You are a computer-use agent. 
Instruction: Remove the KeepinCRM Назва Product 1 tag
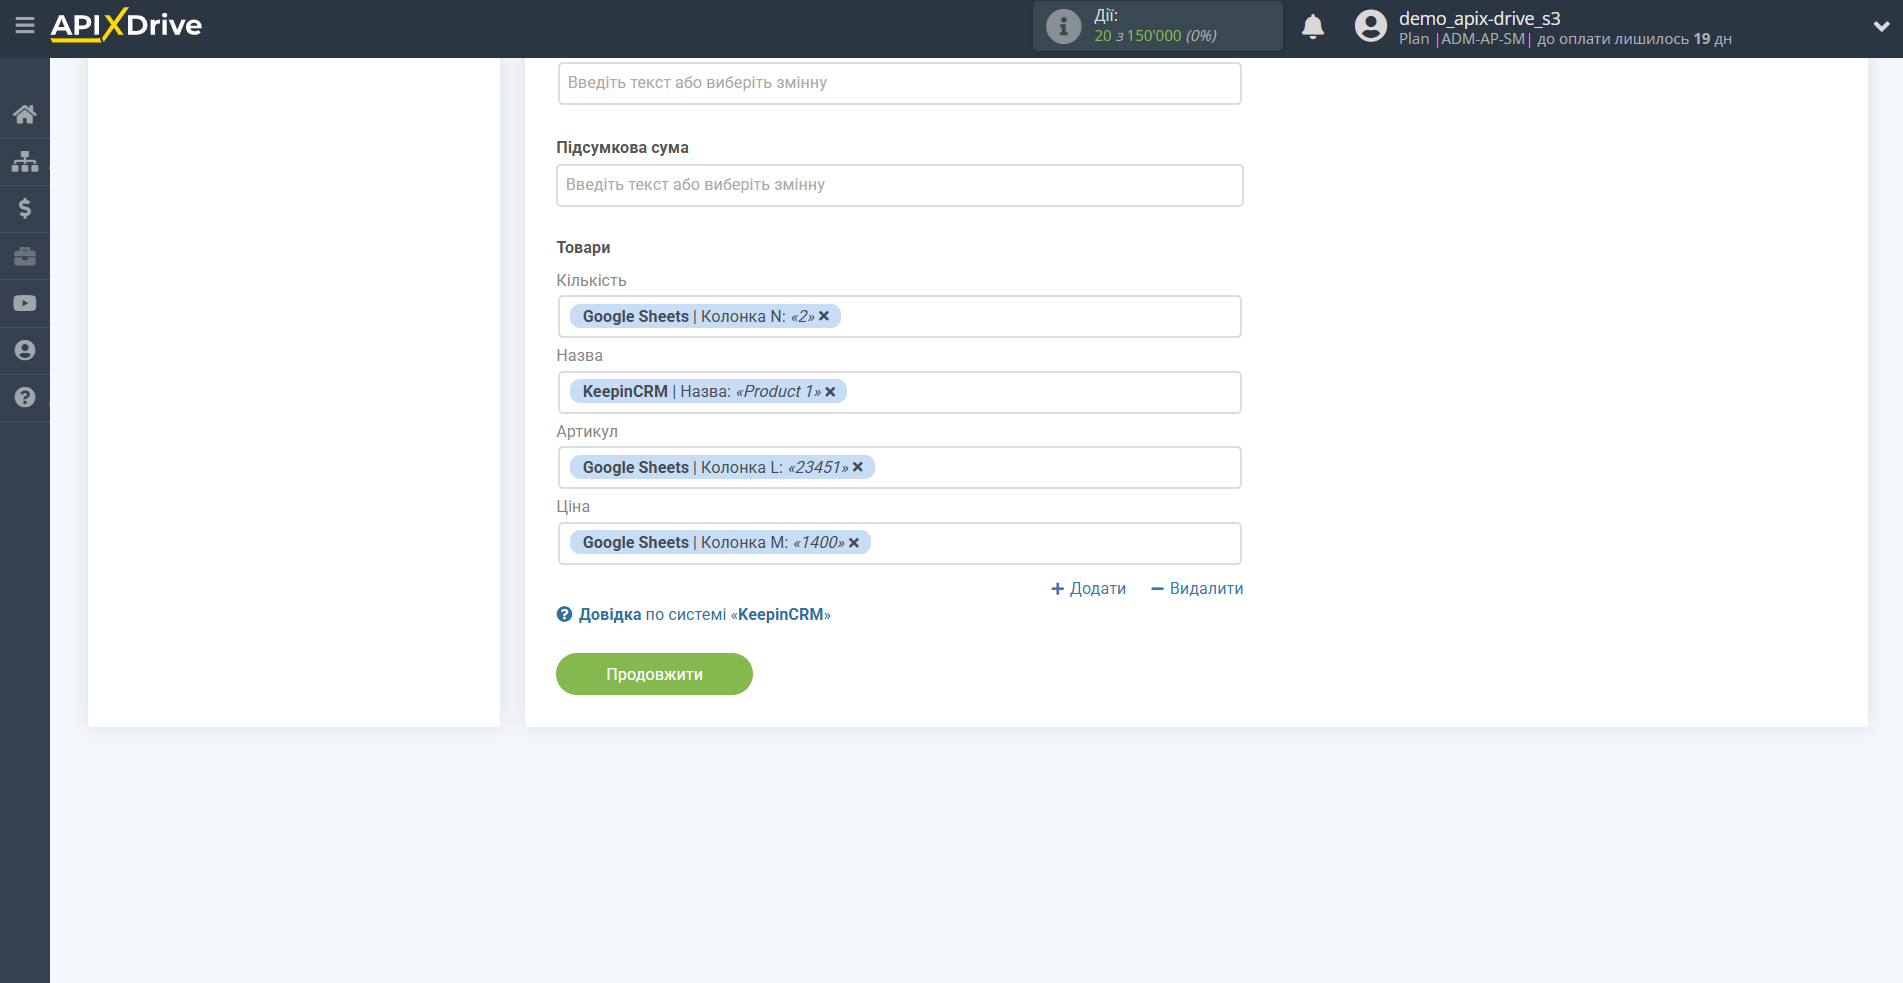click(830, 392)
